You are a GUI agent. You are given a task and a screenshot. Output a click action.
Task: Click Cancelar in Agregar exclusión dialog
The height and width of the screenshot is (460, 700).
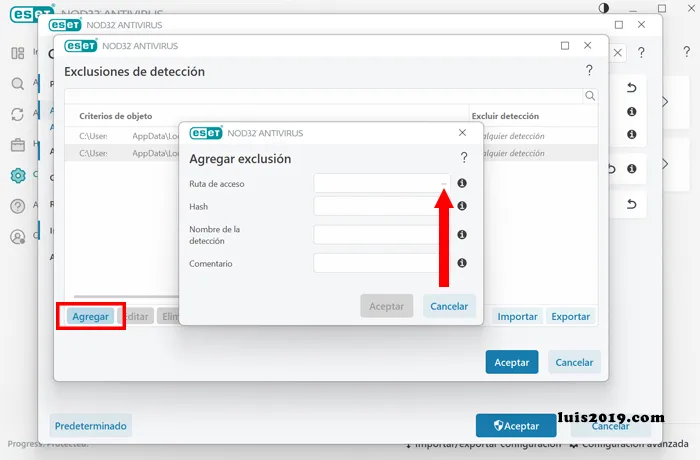(449, 306)
